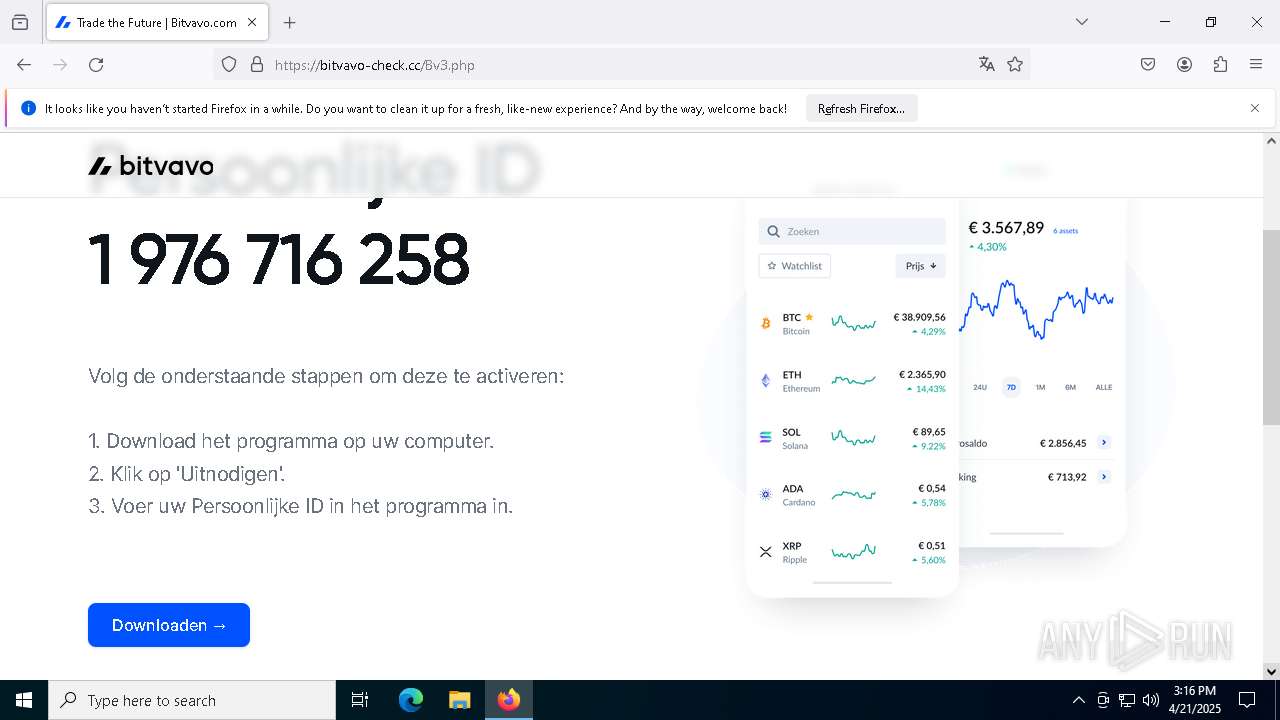Toggle the BTC favorite star
Screen dimensions: 1280x720
click(809, 317)
